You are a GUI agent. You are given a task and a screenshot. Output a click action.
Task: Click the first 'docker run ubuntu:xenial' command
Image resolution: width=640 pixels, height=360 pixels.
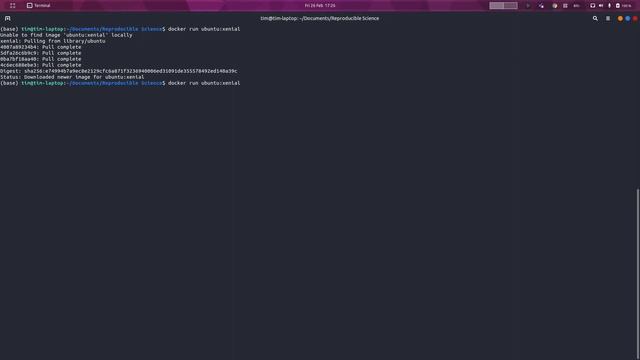pyautogui.click(x=204, y=29)
